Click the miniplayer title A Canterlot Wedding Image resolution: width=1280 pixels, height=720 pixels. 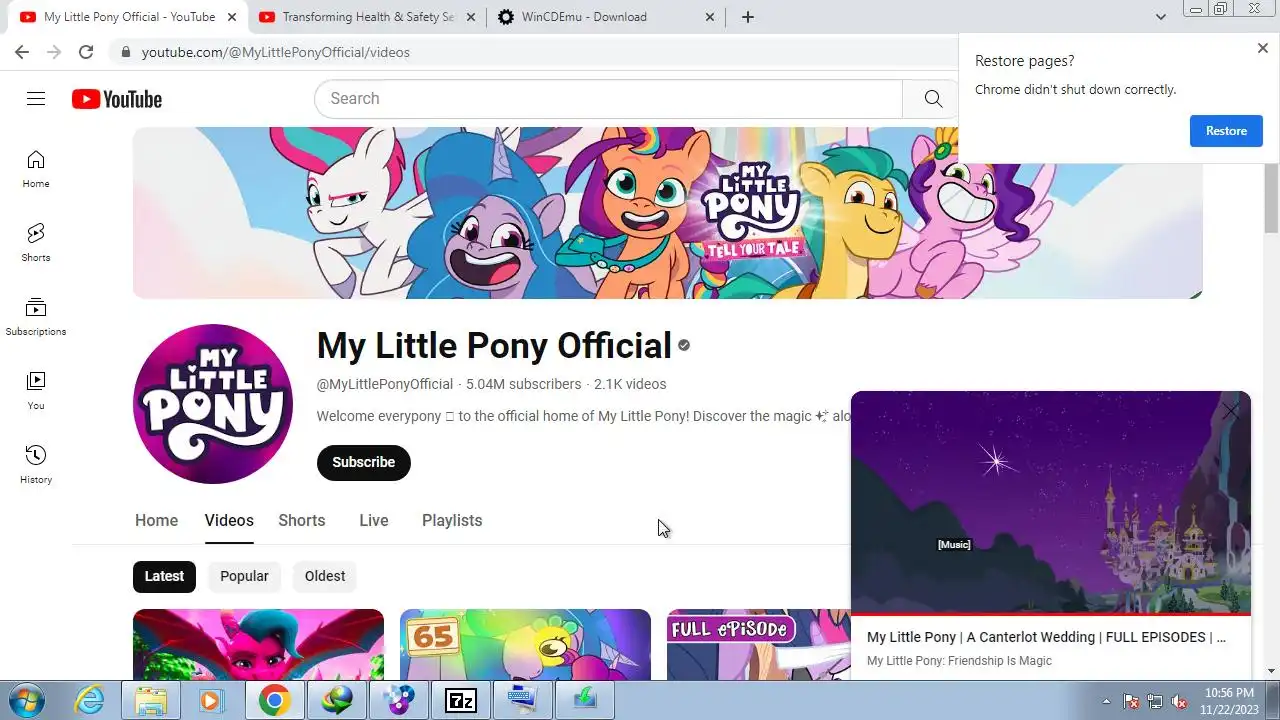coord(1046,637)
